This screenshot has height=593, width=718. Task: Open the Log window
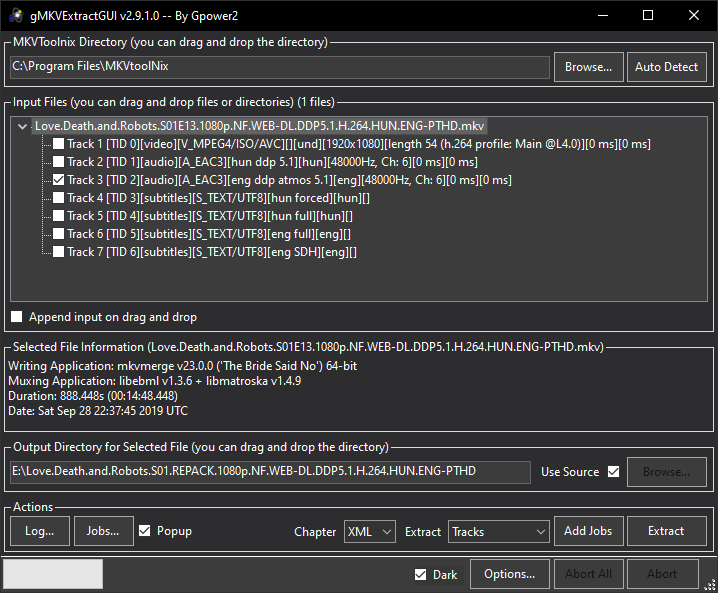40,531
